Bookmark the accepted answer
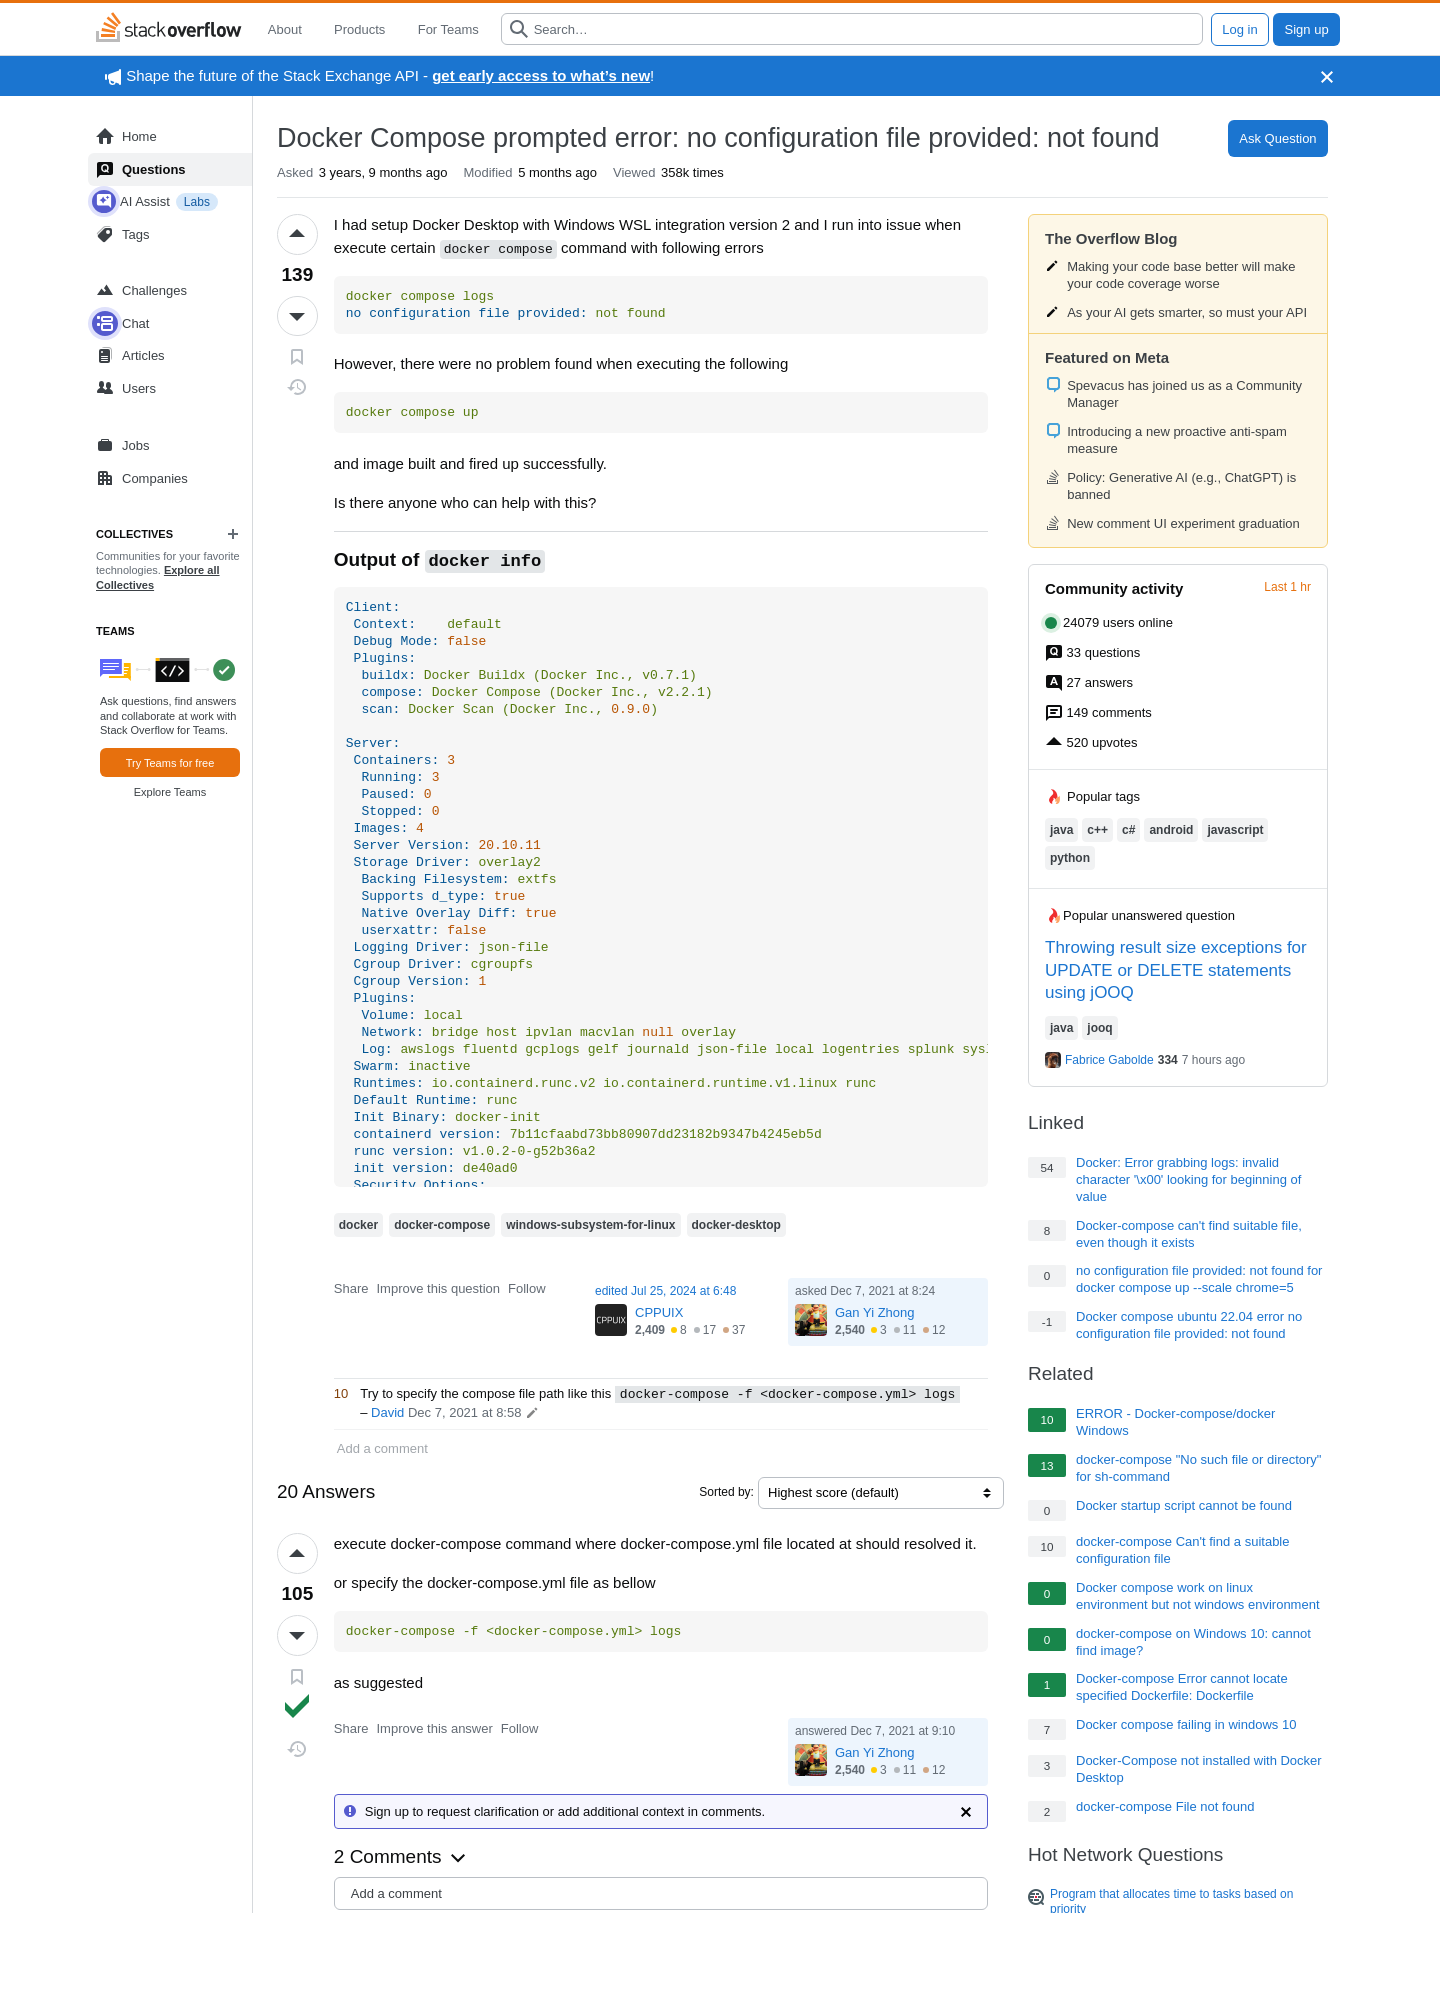Screen dimensions: 1440x2000 297,1677
